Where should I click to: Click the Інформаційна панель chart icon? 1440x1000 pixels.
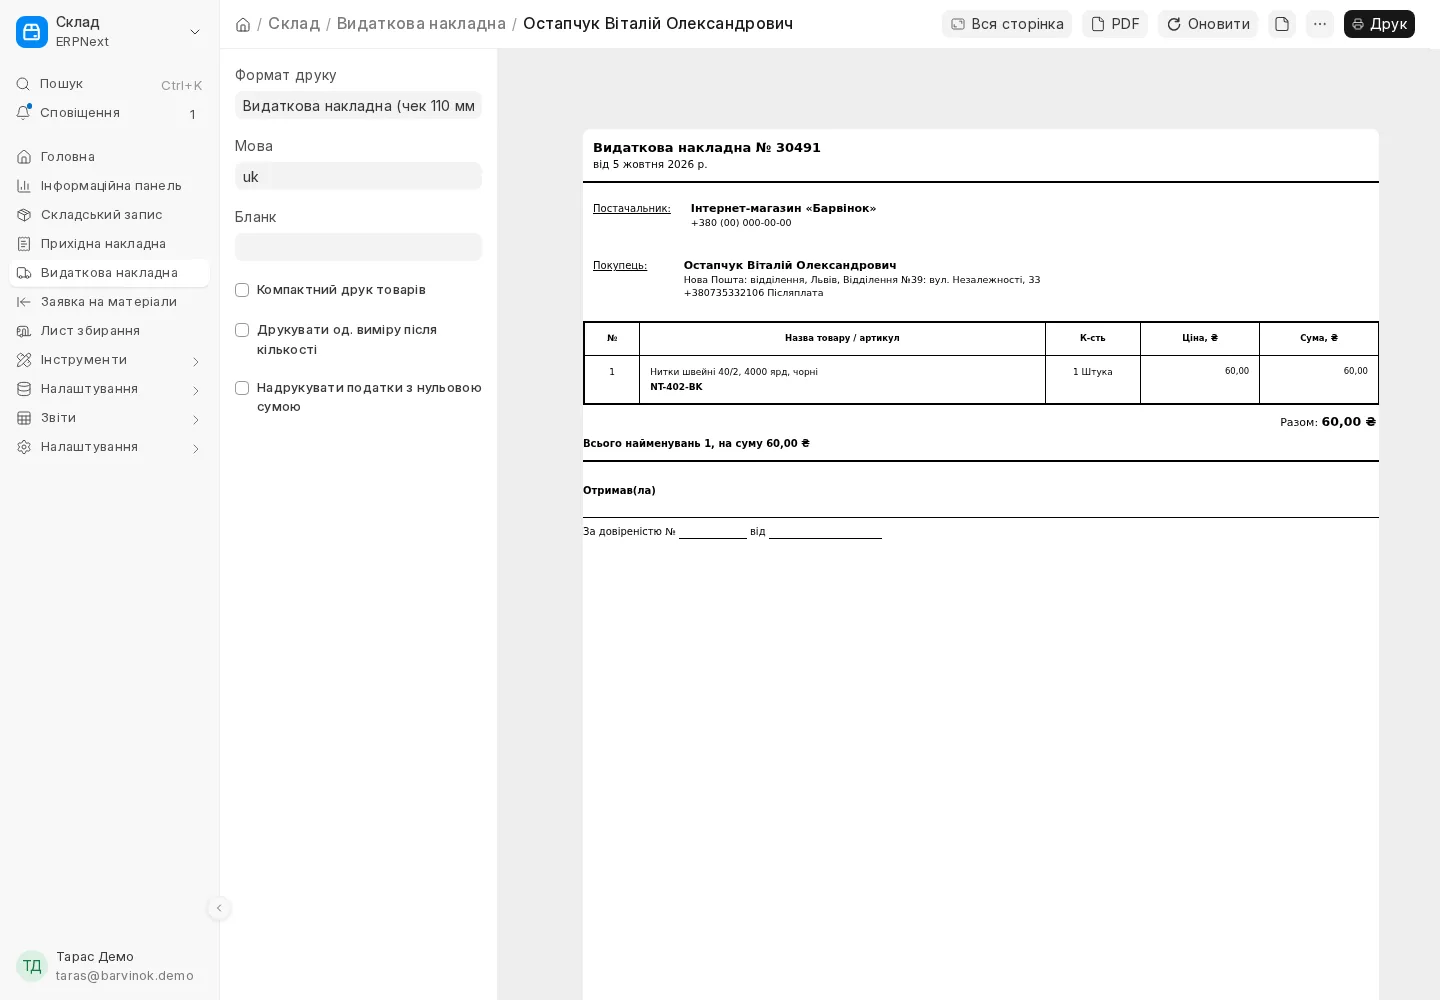(x=24, y=186)
